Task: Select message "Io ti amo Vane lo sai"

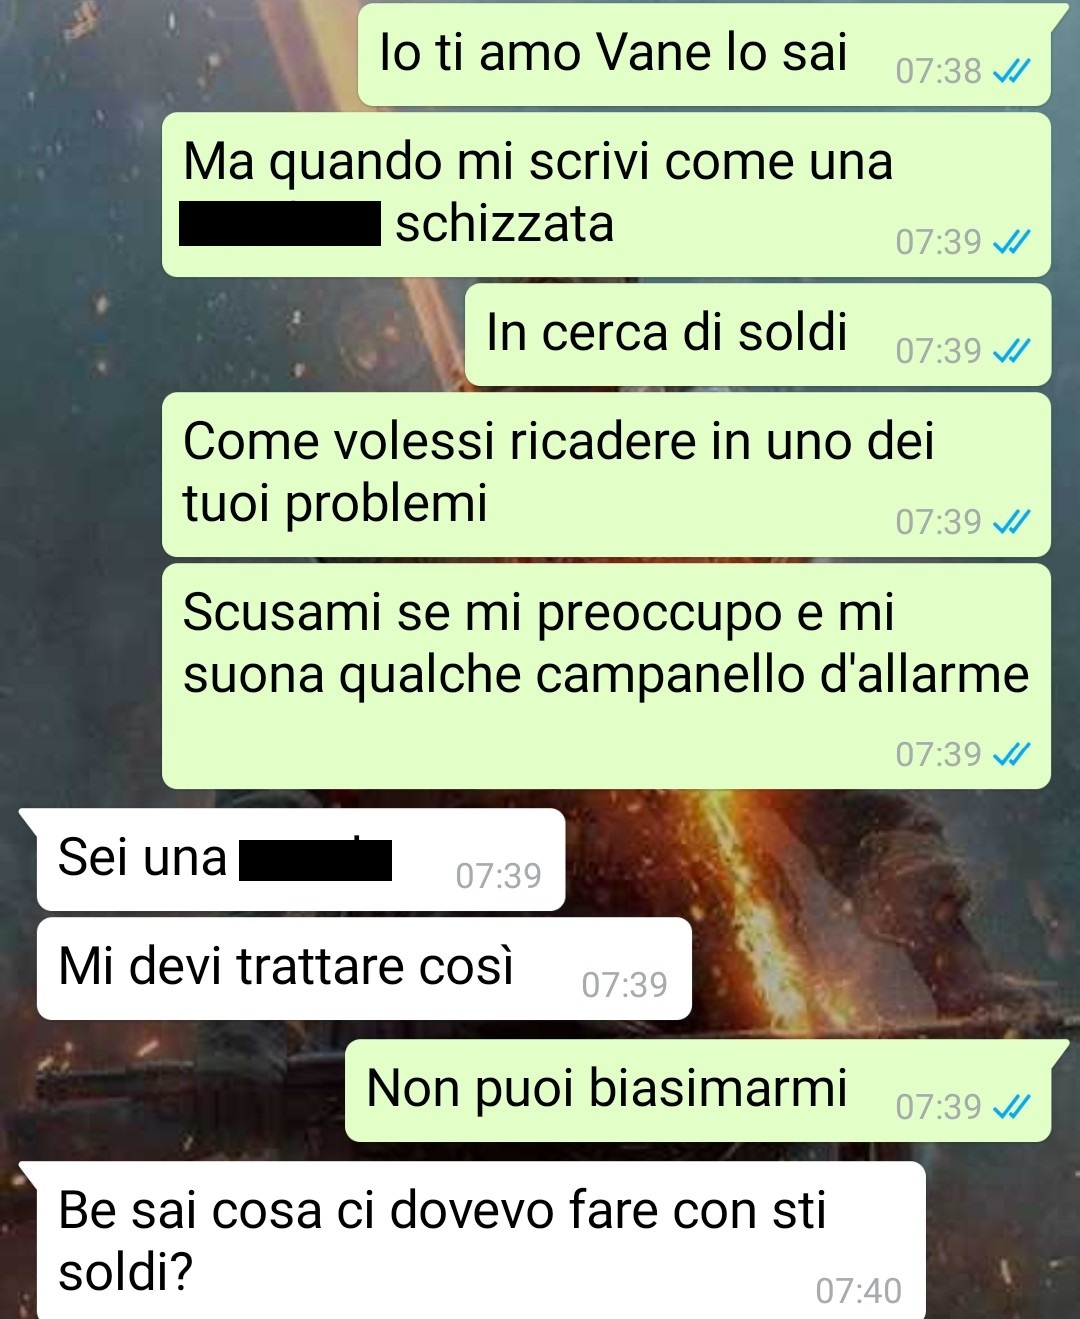Action: pyautogui.click(x=705, y=54)
